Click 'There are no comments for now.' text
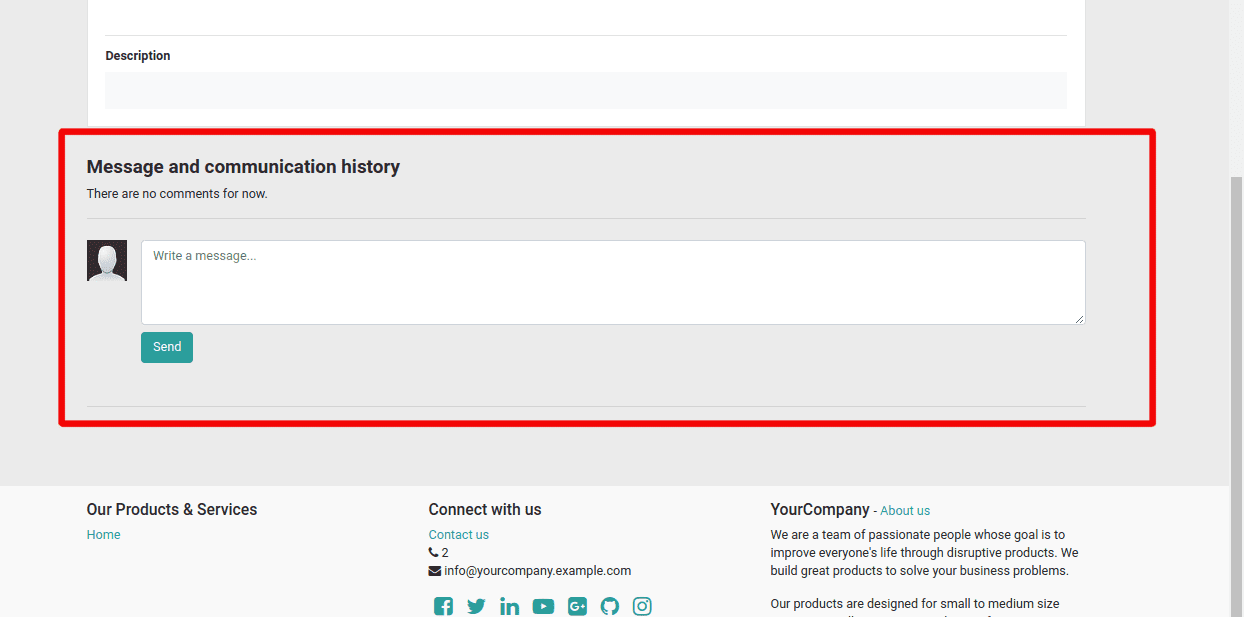 pyautogui.click(x=177, y=194)
